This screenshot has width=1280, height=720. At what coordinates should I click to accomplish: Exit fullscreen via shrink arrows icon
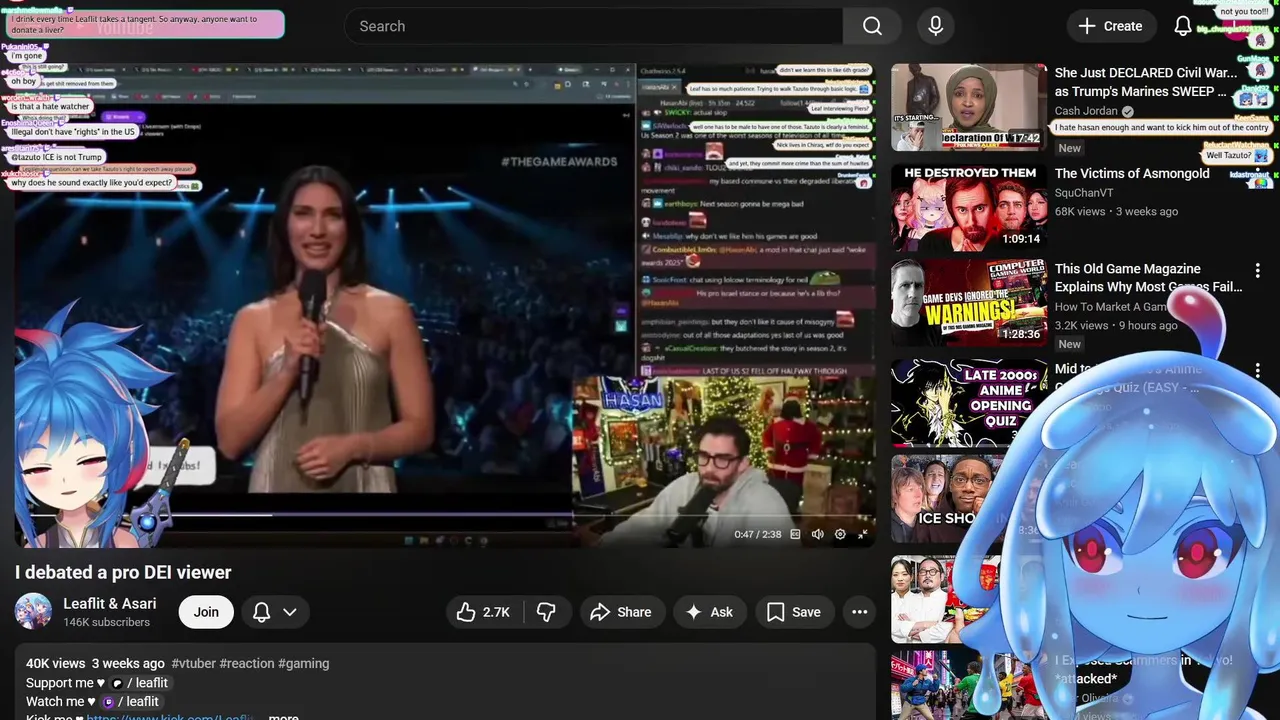click(x=863, y=534)
